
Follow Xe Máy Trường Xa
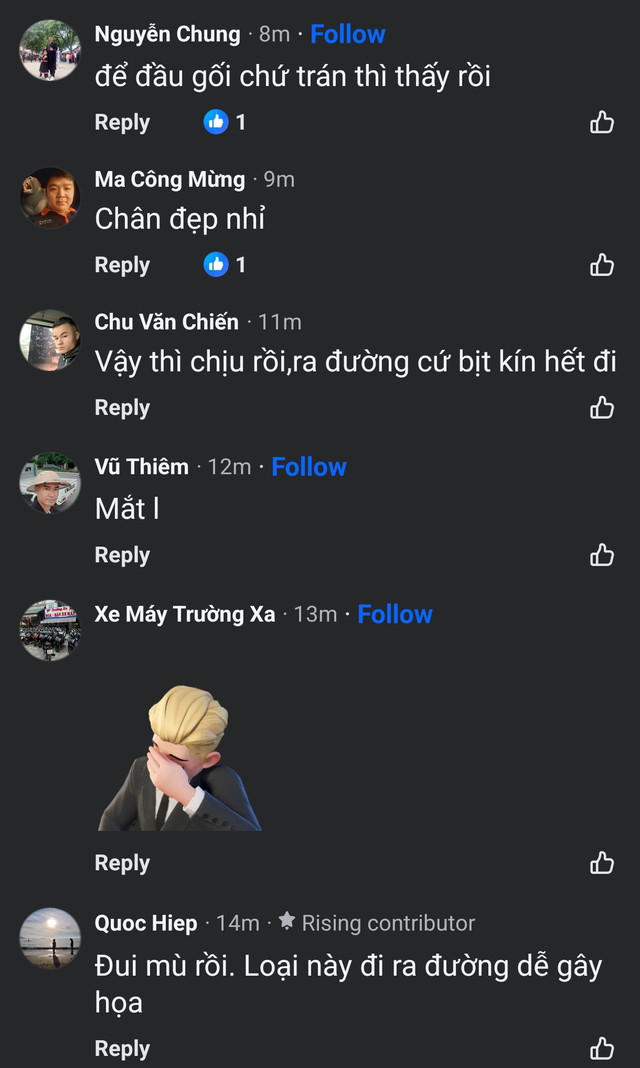coord(395,614)
